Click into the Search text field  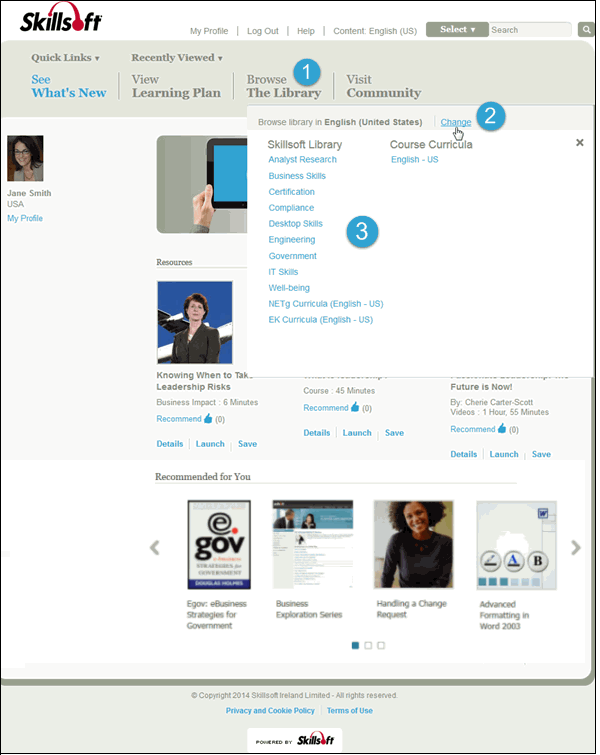coord(530,30)
